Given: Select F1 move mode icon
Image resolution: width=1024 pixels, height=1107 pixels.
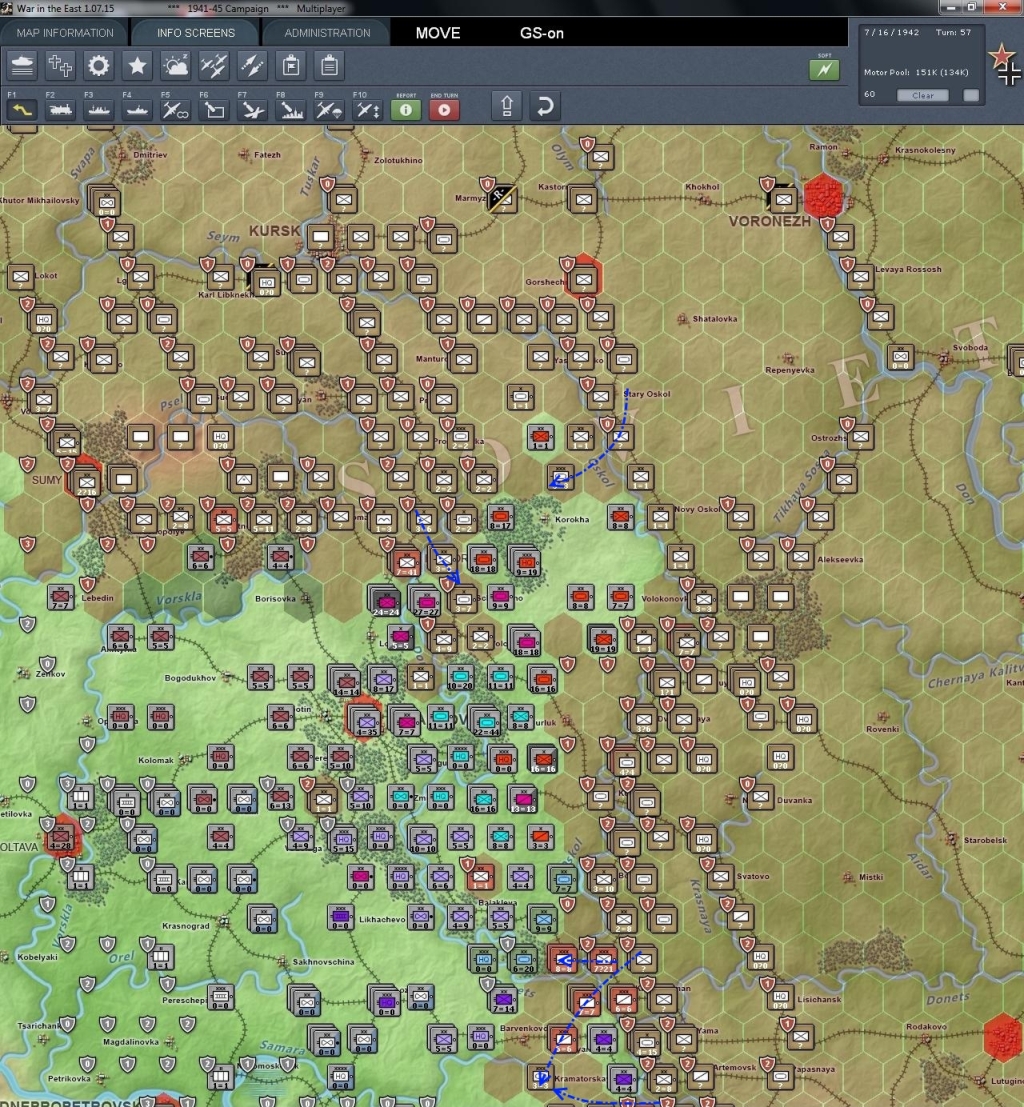Looking at the screenshot, I should pos(22,110).
